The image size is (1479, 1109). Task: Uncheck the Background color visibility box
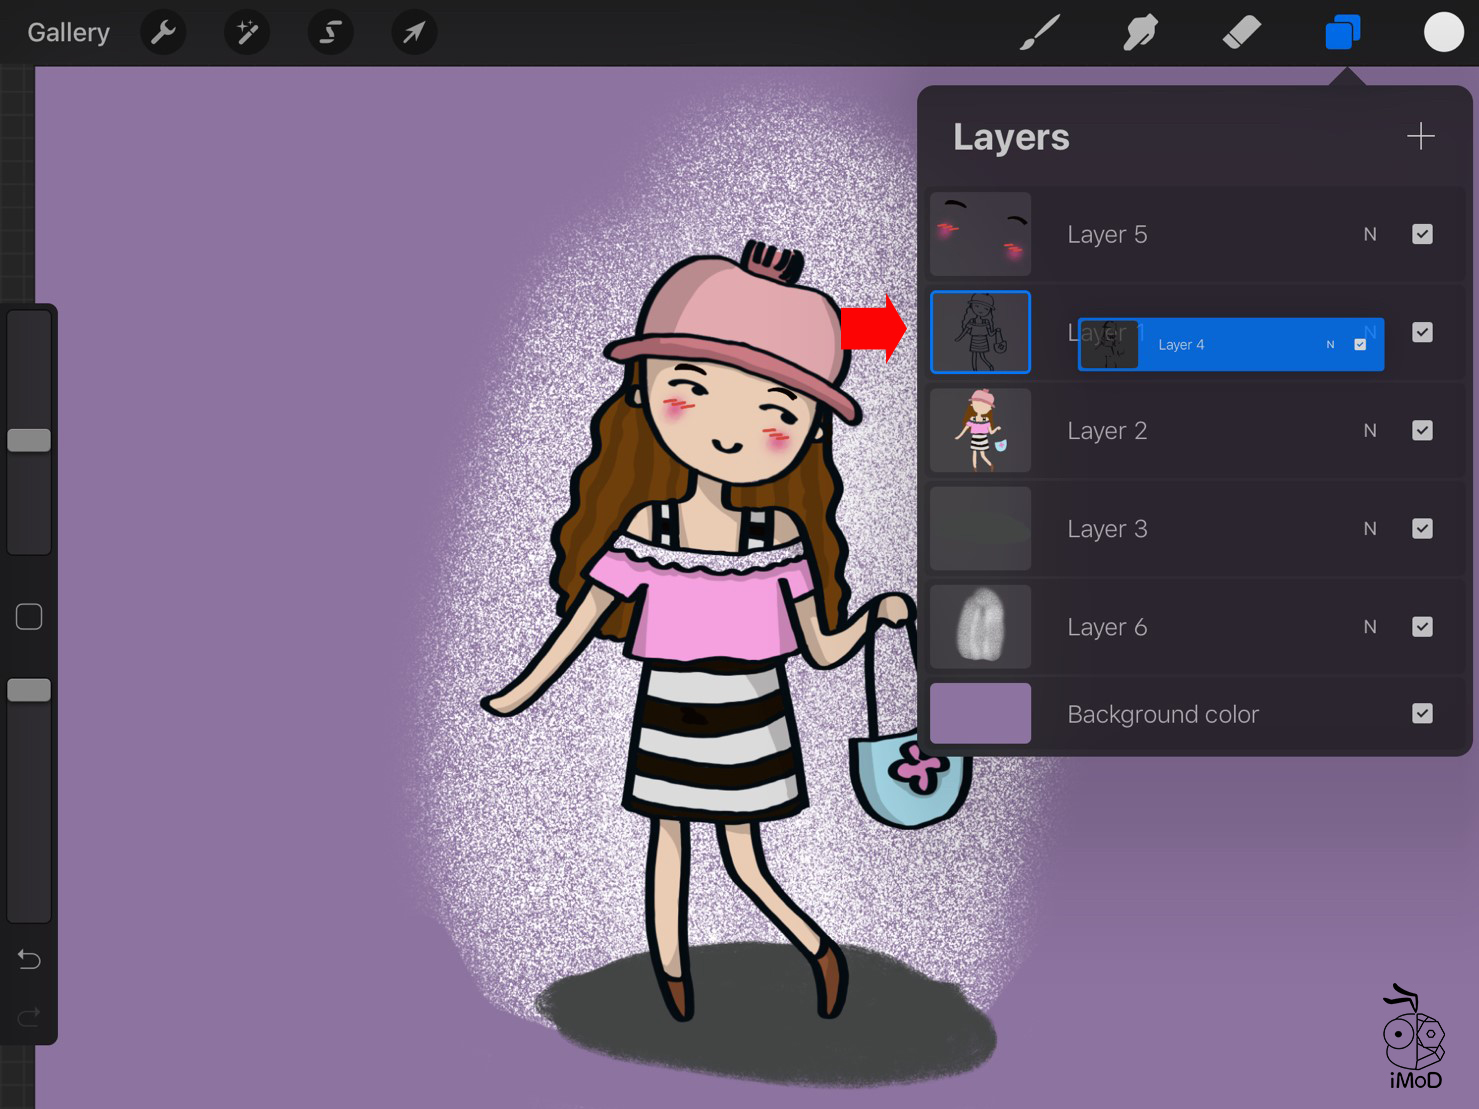[x=1422, y=713]
